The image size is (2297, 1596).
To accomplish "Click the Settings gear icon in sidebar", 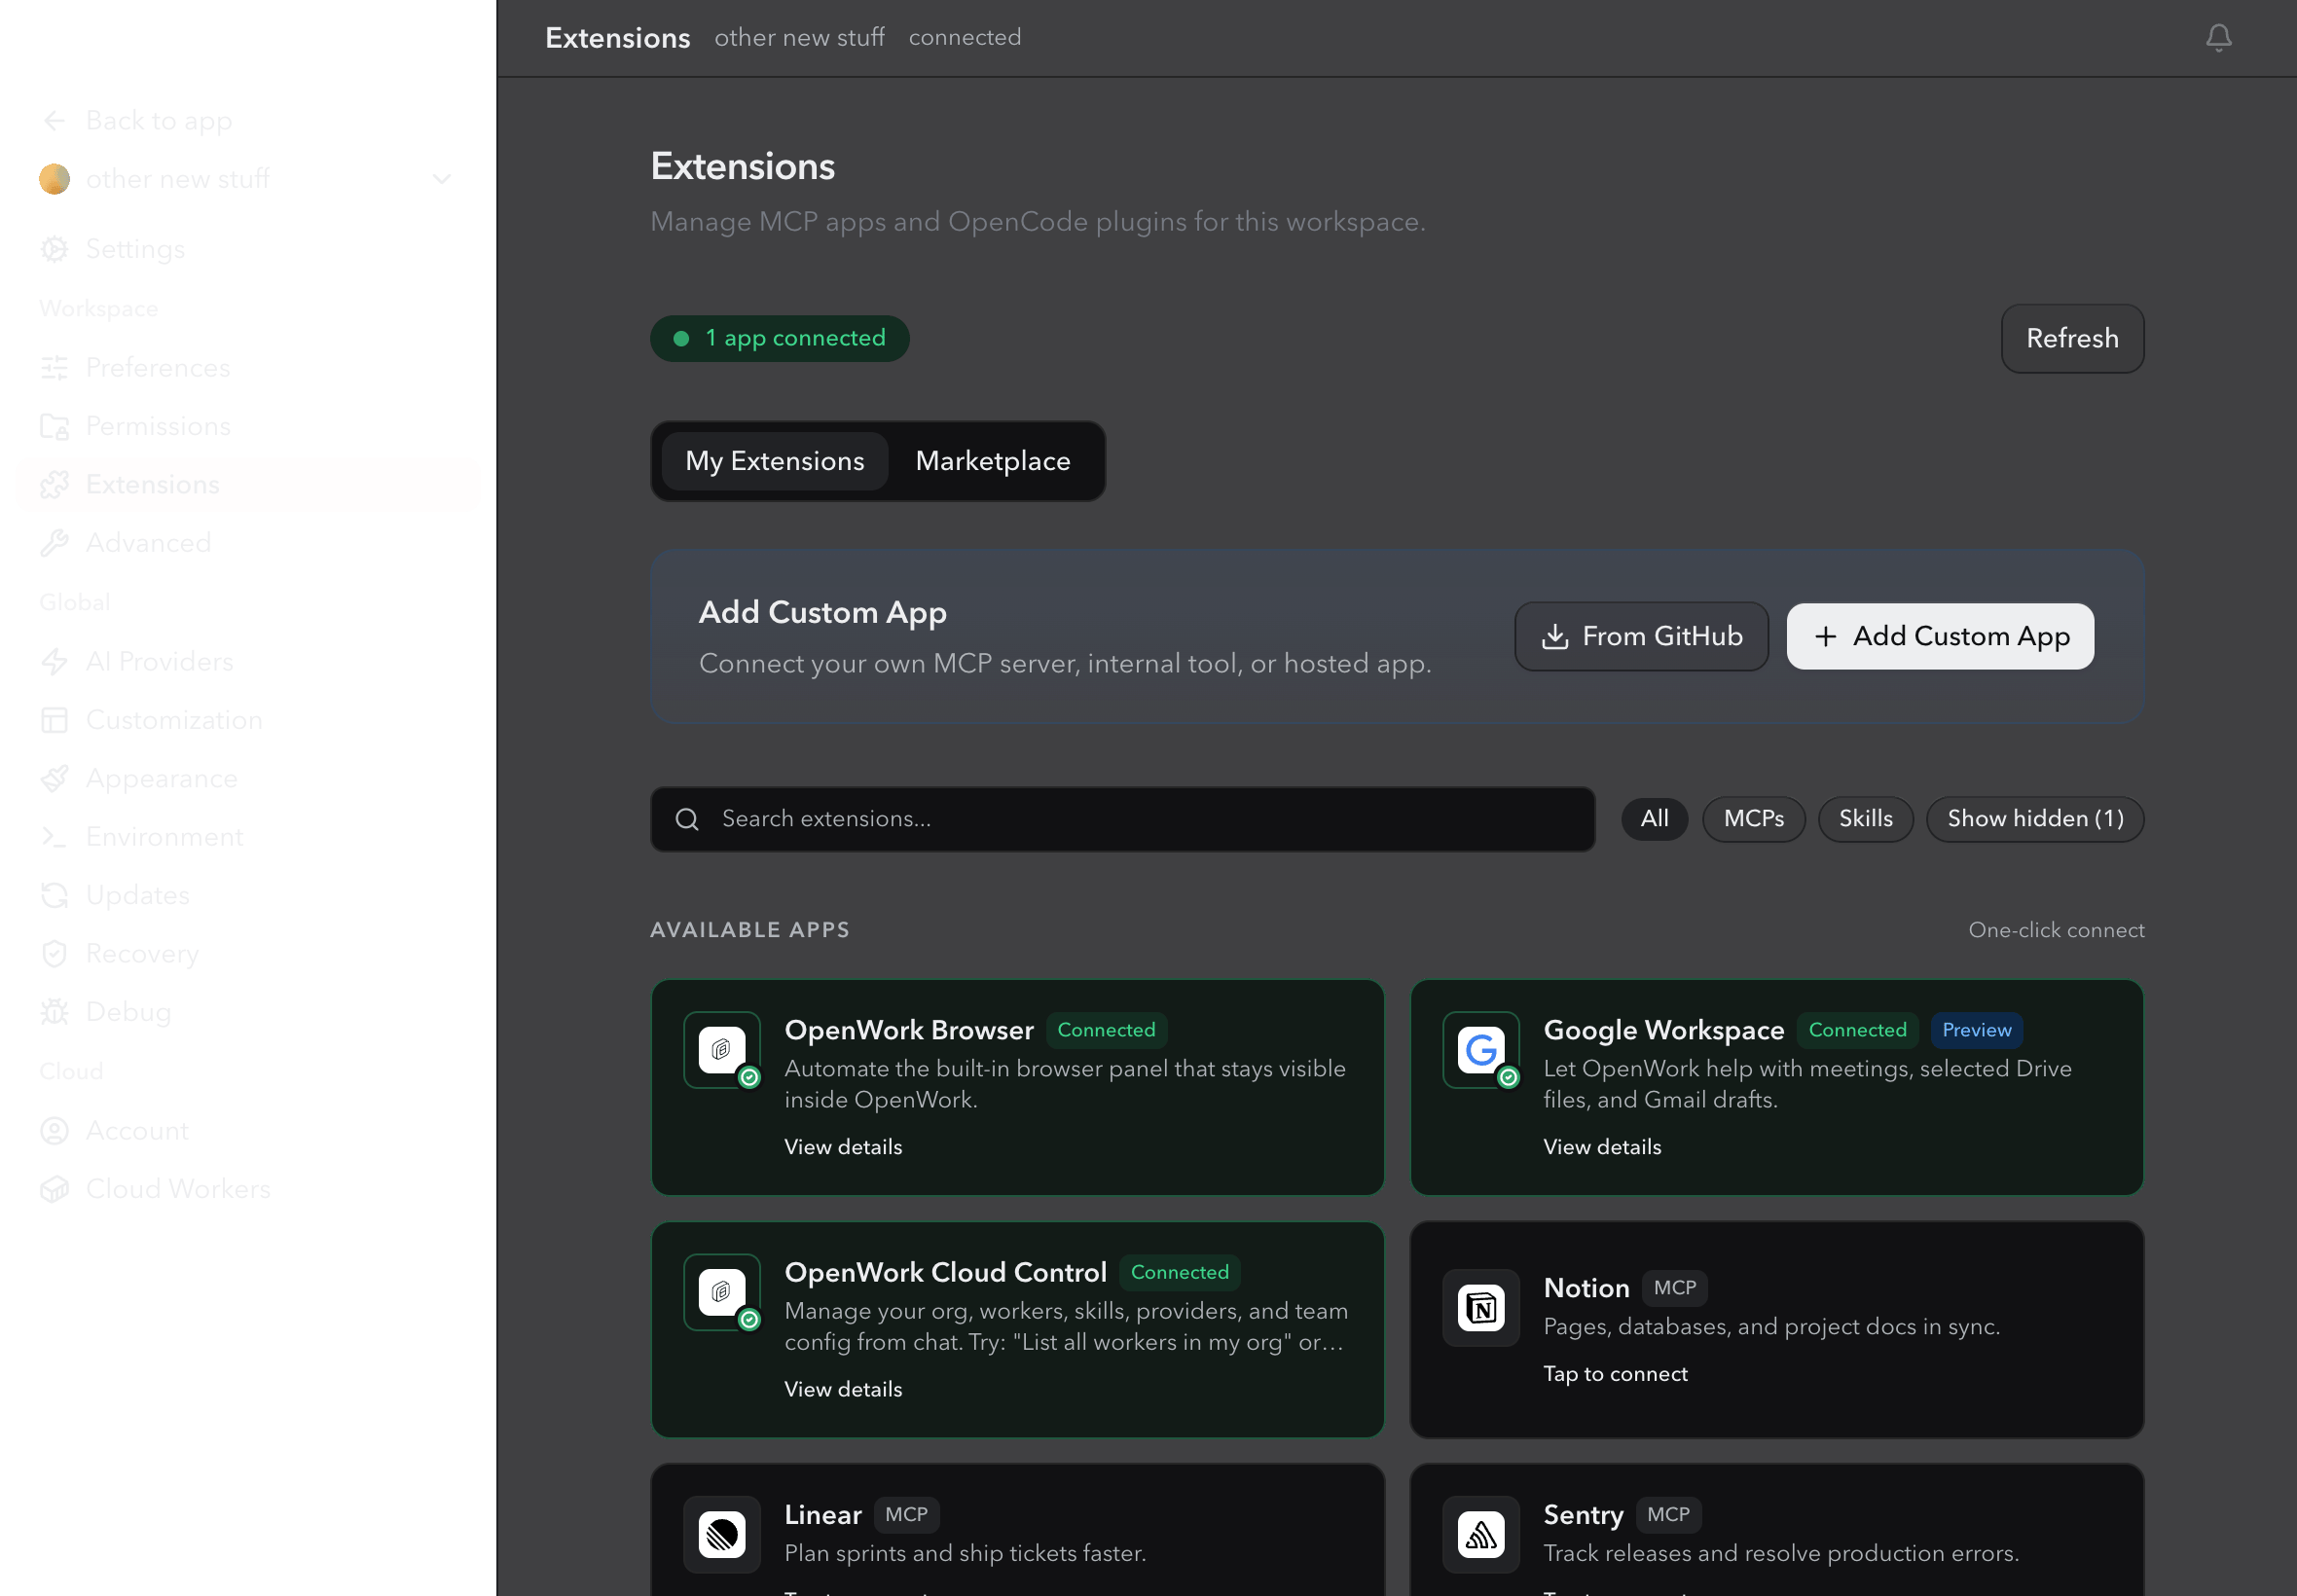I will click(x=54, y=249).
